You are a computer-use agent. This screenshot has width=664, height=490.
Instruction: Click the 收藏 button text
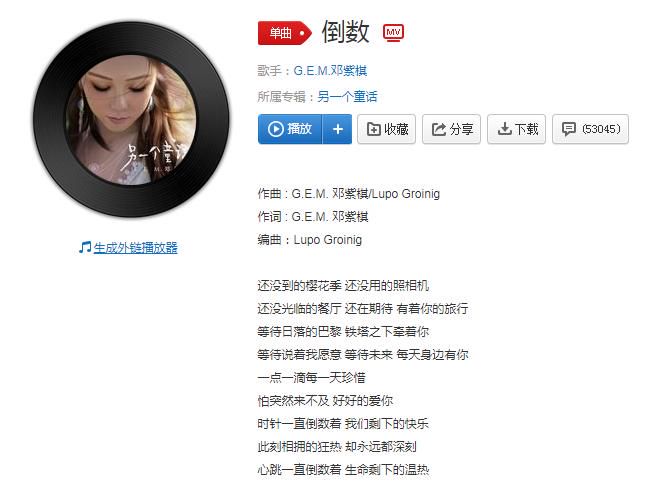pos(396,129)
